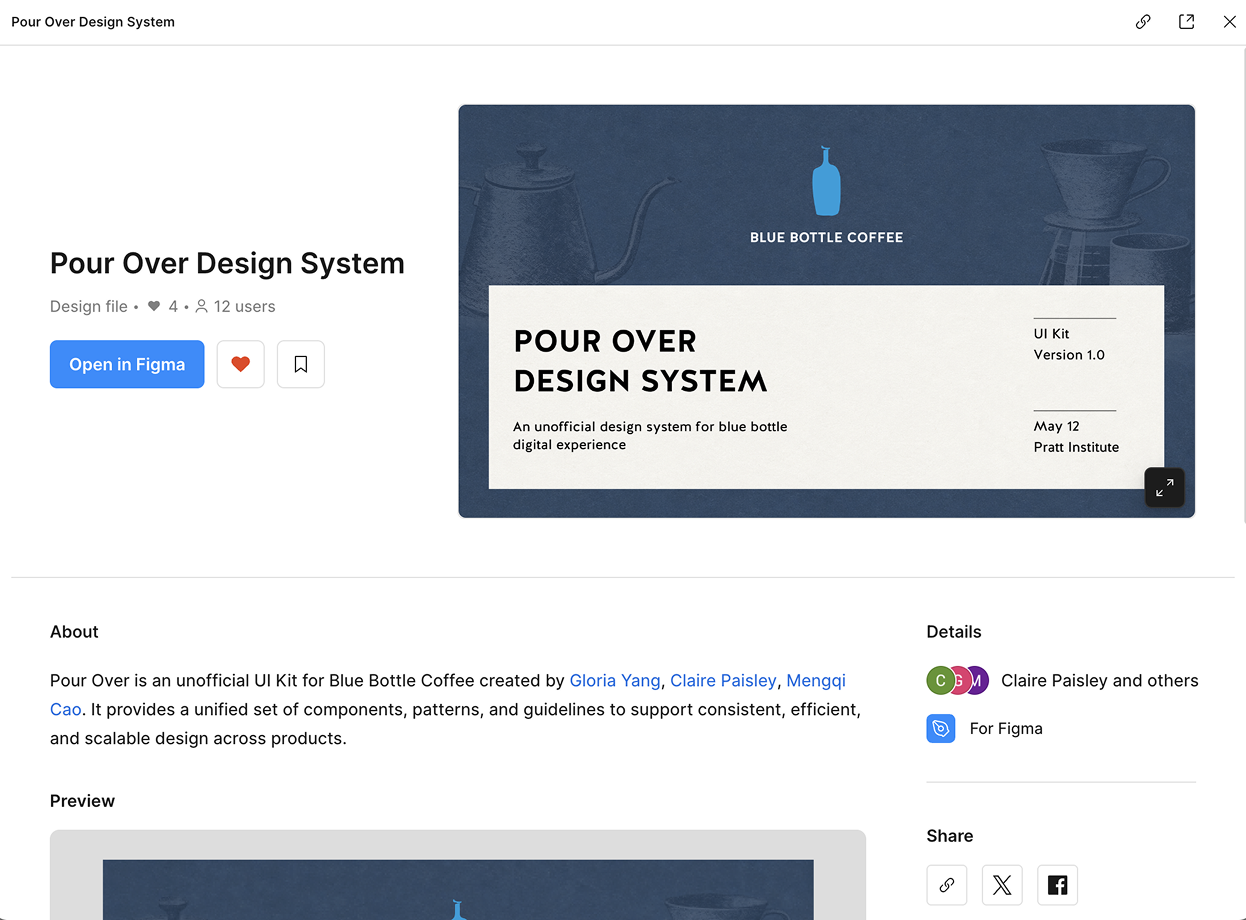Screen dimensions: 1246x920
Task: Click the Pour Over Design System heading
Action: (227, 263)
